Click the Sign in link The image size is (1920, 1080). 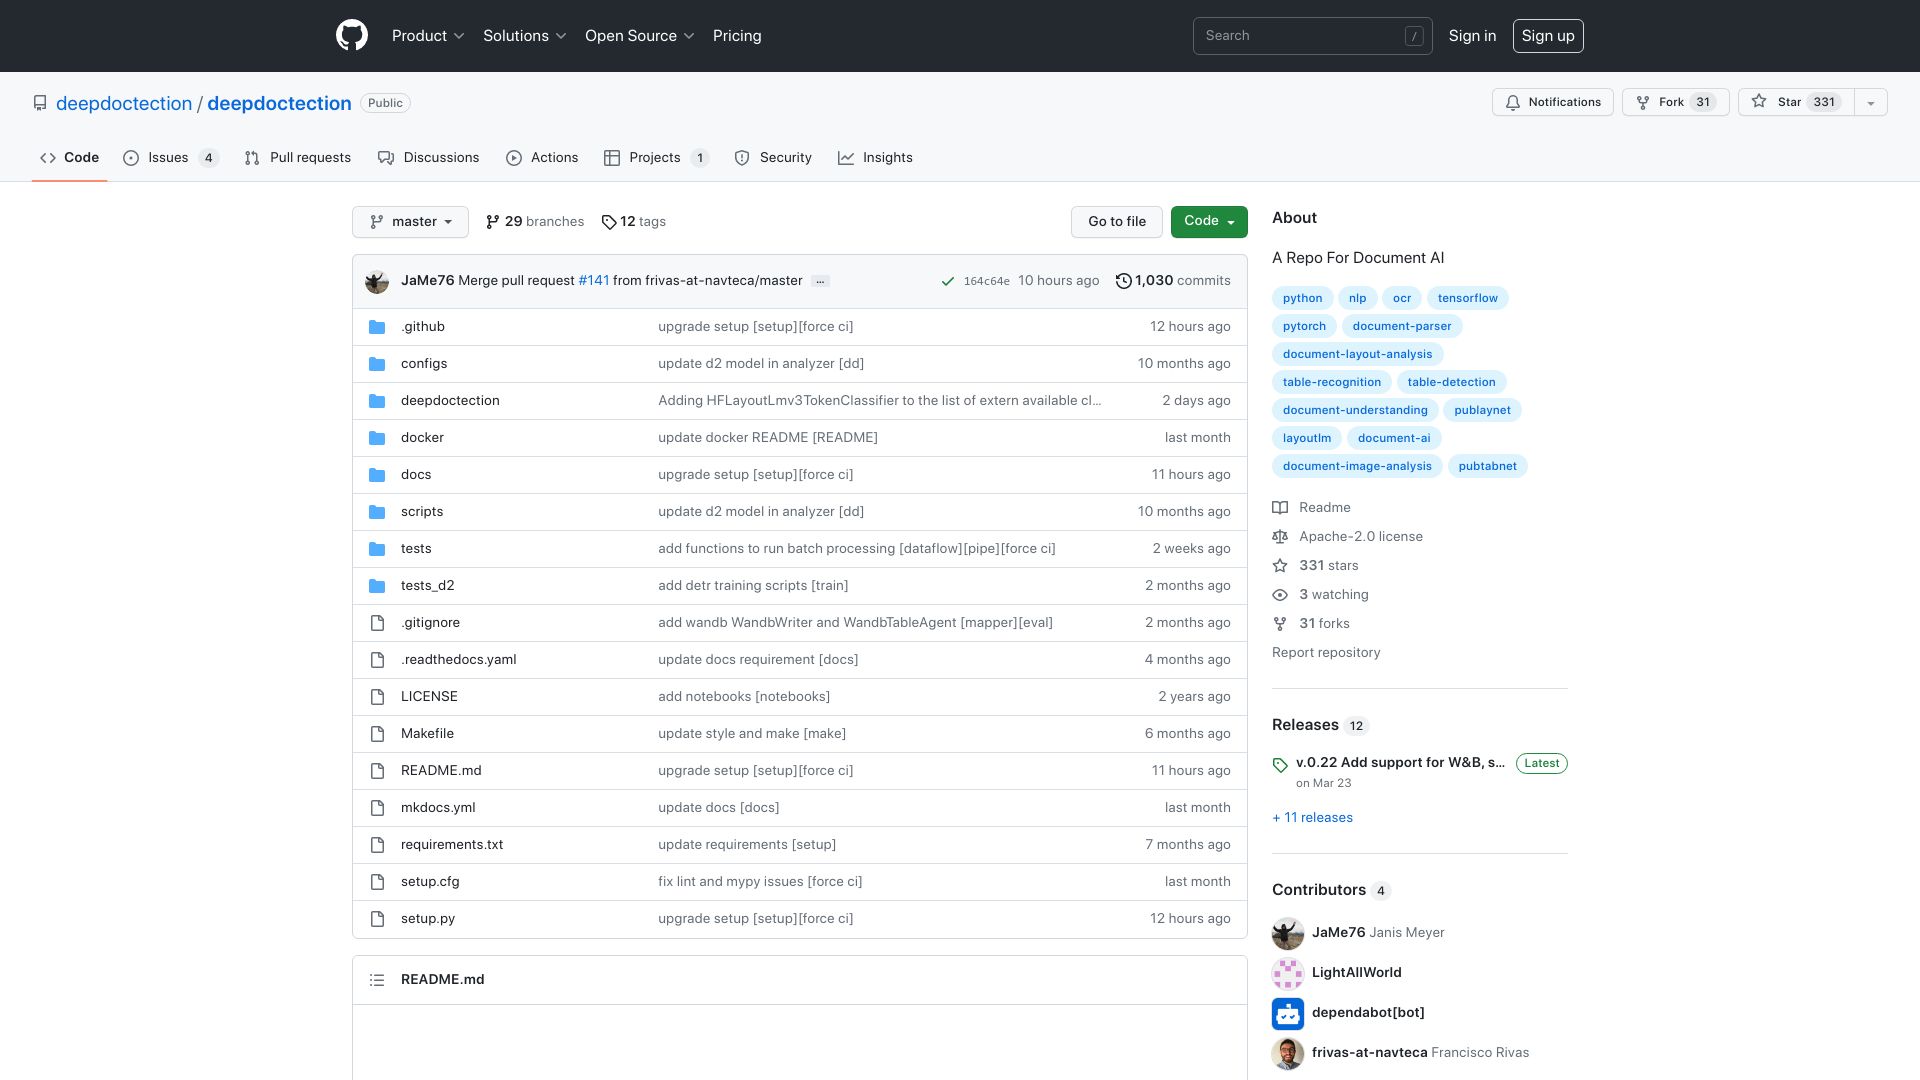(1472, 36)
